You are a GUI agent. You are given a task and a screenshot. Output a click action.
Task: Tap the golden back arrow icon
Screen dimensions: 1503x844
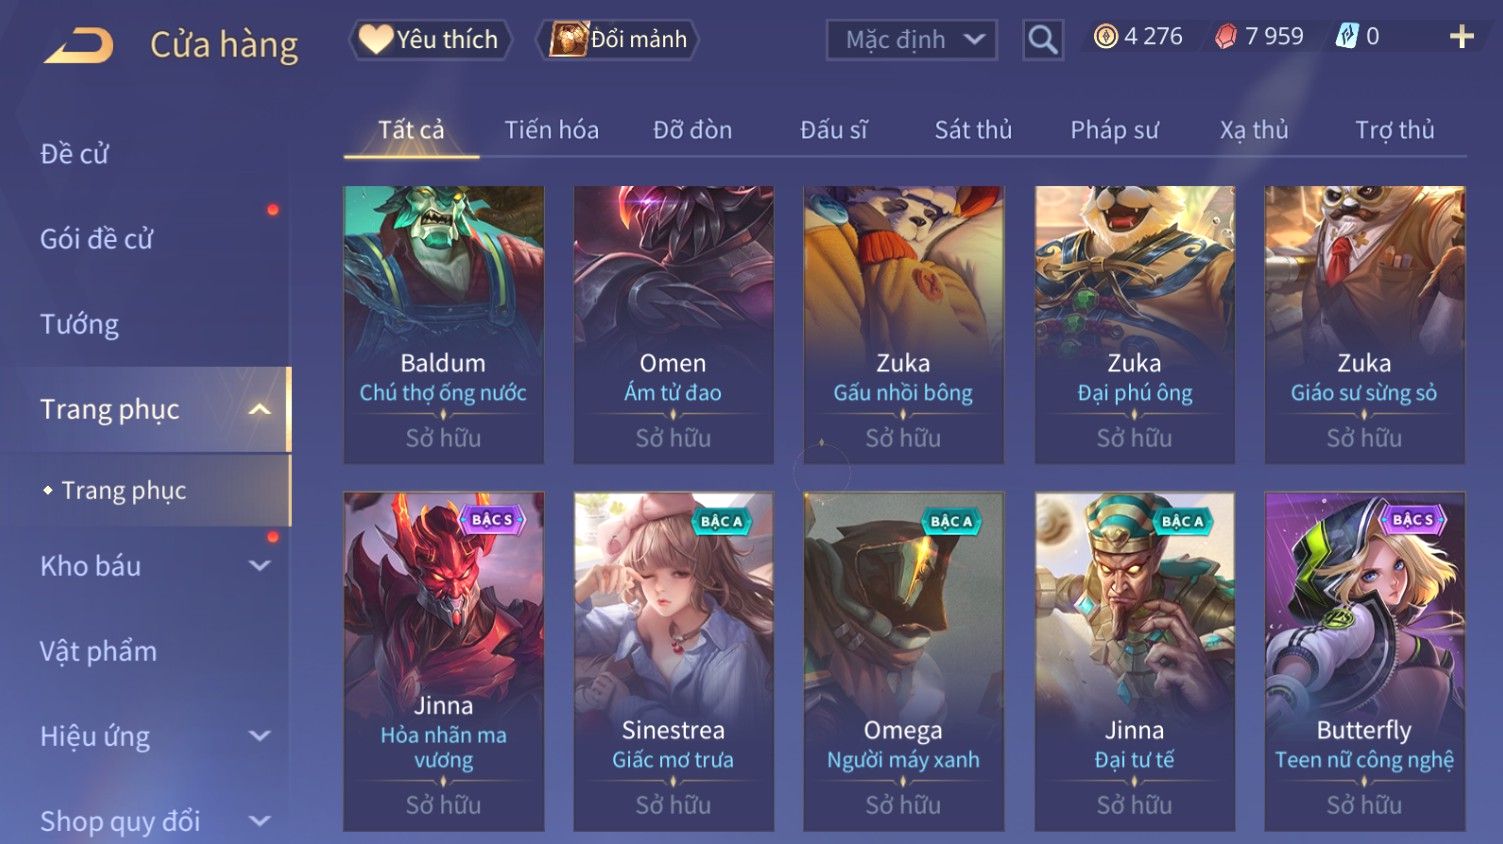click(79, 45)
